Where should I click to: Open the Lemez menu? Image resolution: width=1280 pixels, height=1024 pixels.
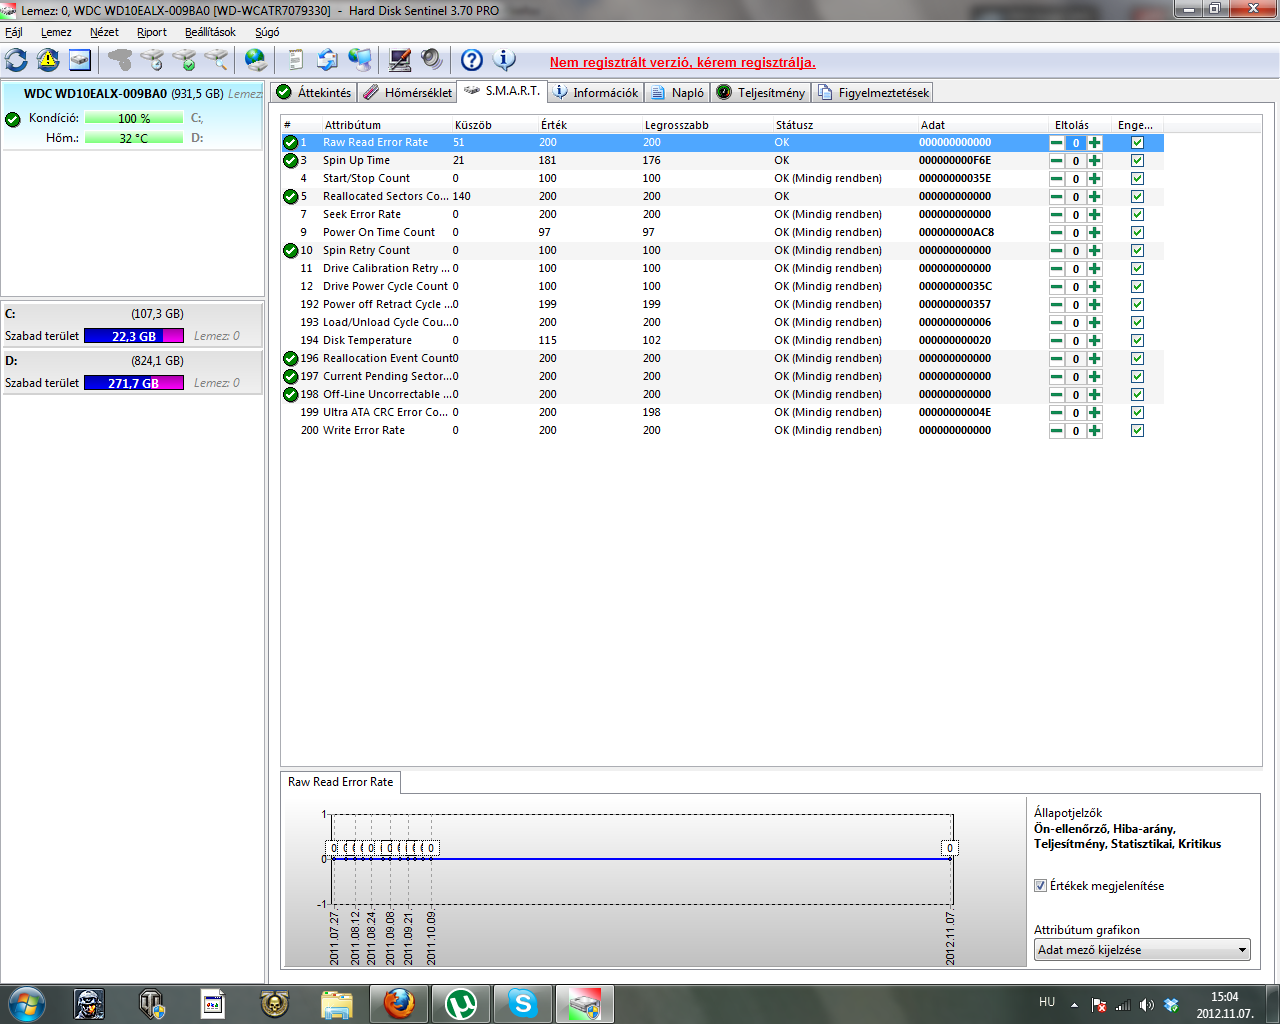[56, 32]
